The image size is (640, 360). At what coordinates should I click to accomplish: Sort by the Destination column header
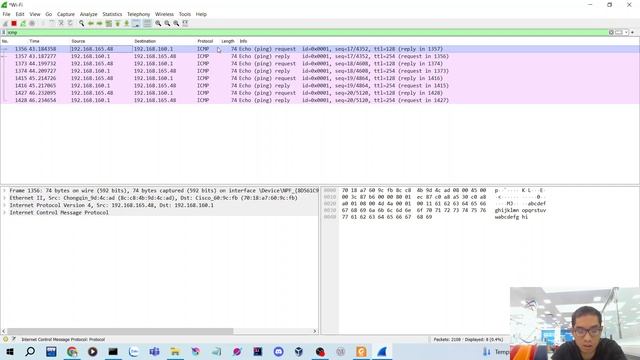tap(145, 41)
